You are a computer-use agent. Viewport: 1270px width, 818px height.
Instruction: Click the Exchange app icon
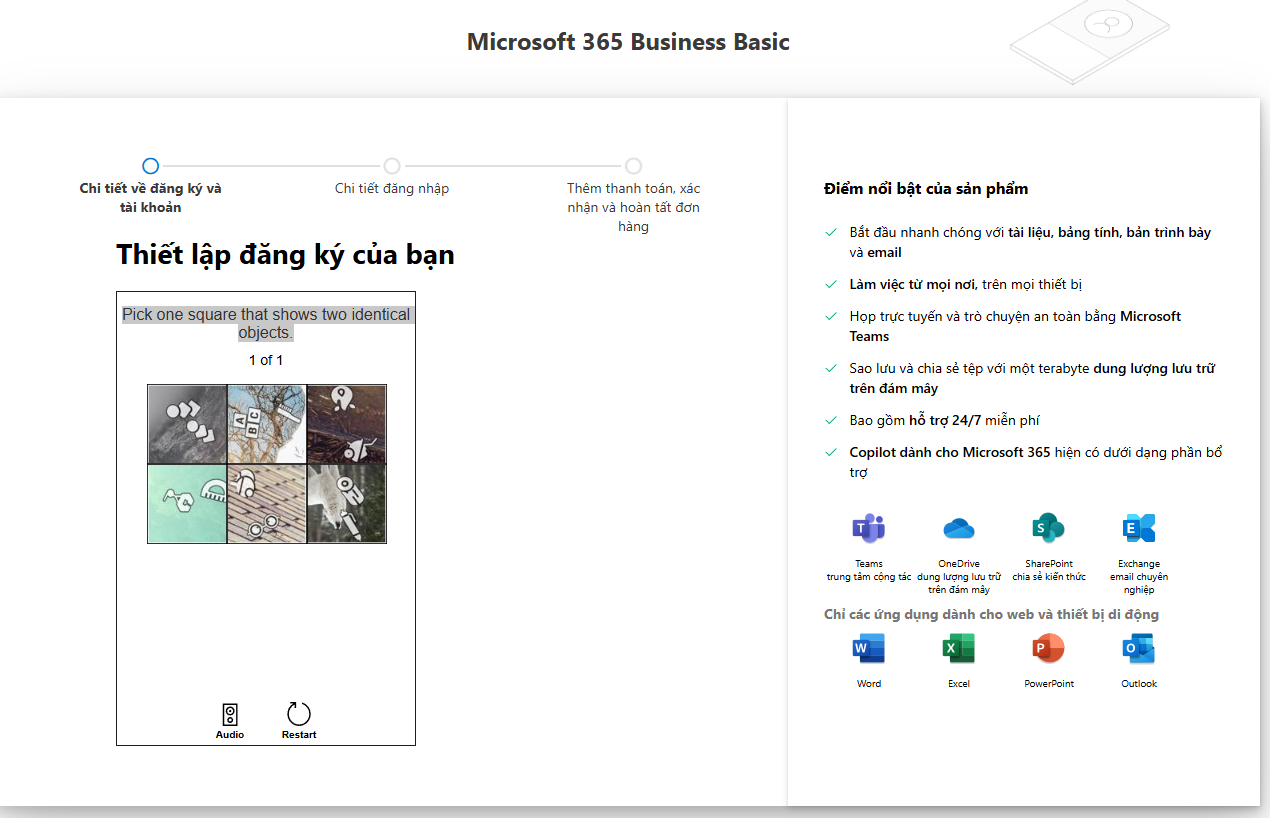(x=1138, y=528)
